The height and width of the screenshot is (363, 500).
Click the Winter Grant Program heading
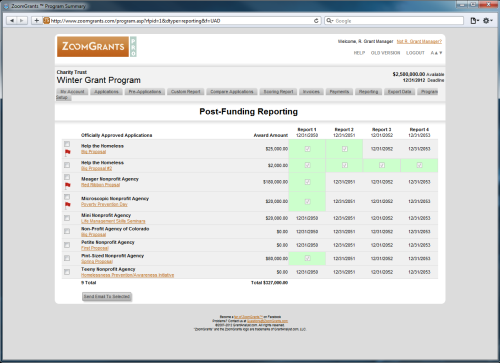pyautogui.click(x=99, y=80)
